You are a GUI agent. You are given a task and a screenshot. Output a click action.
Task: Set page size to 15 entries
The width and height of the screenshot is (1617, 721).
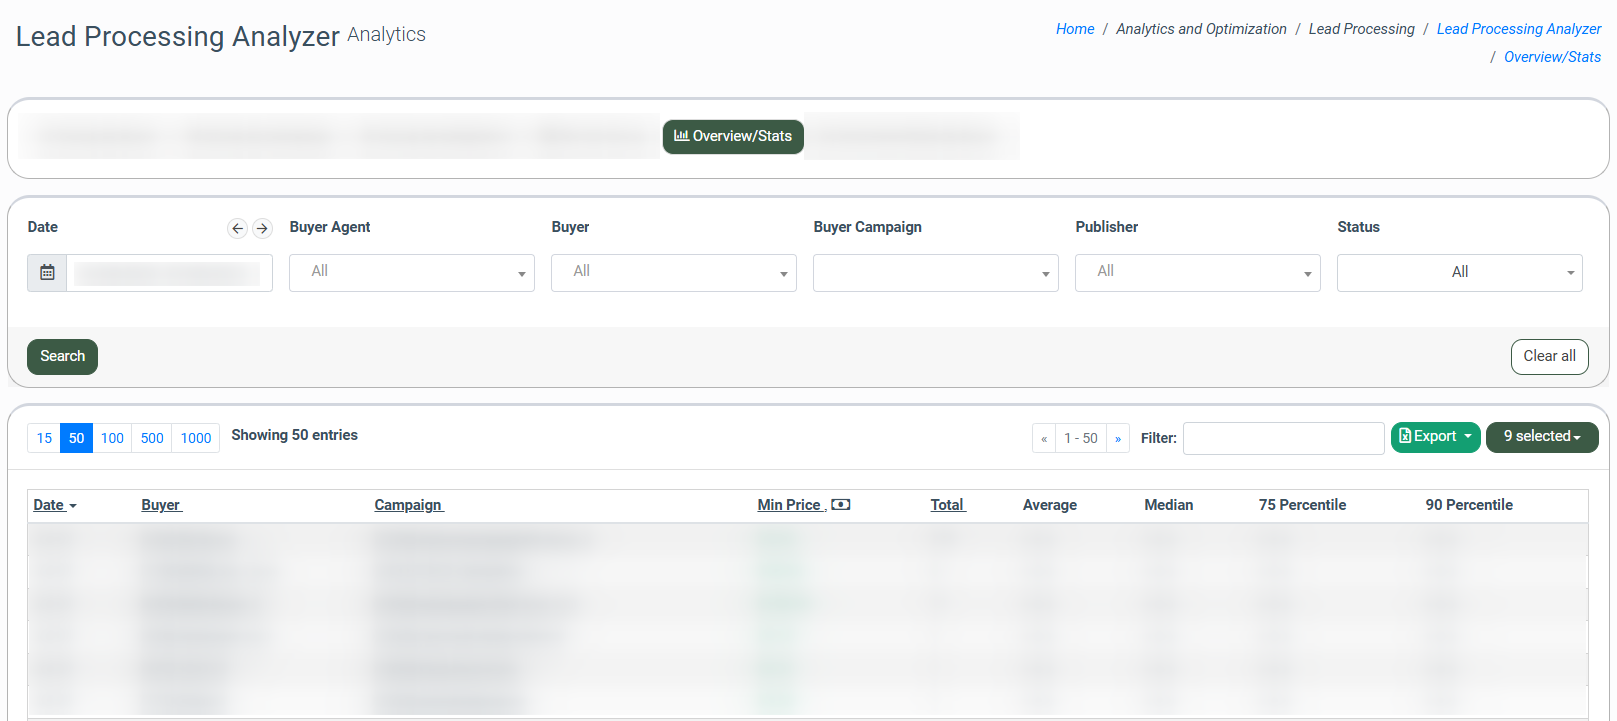pos(44,438)
